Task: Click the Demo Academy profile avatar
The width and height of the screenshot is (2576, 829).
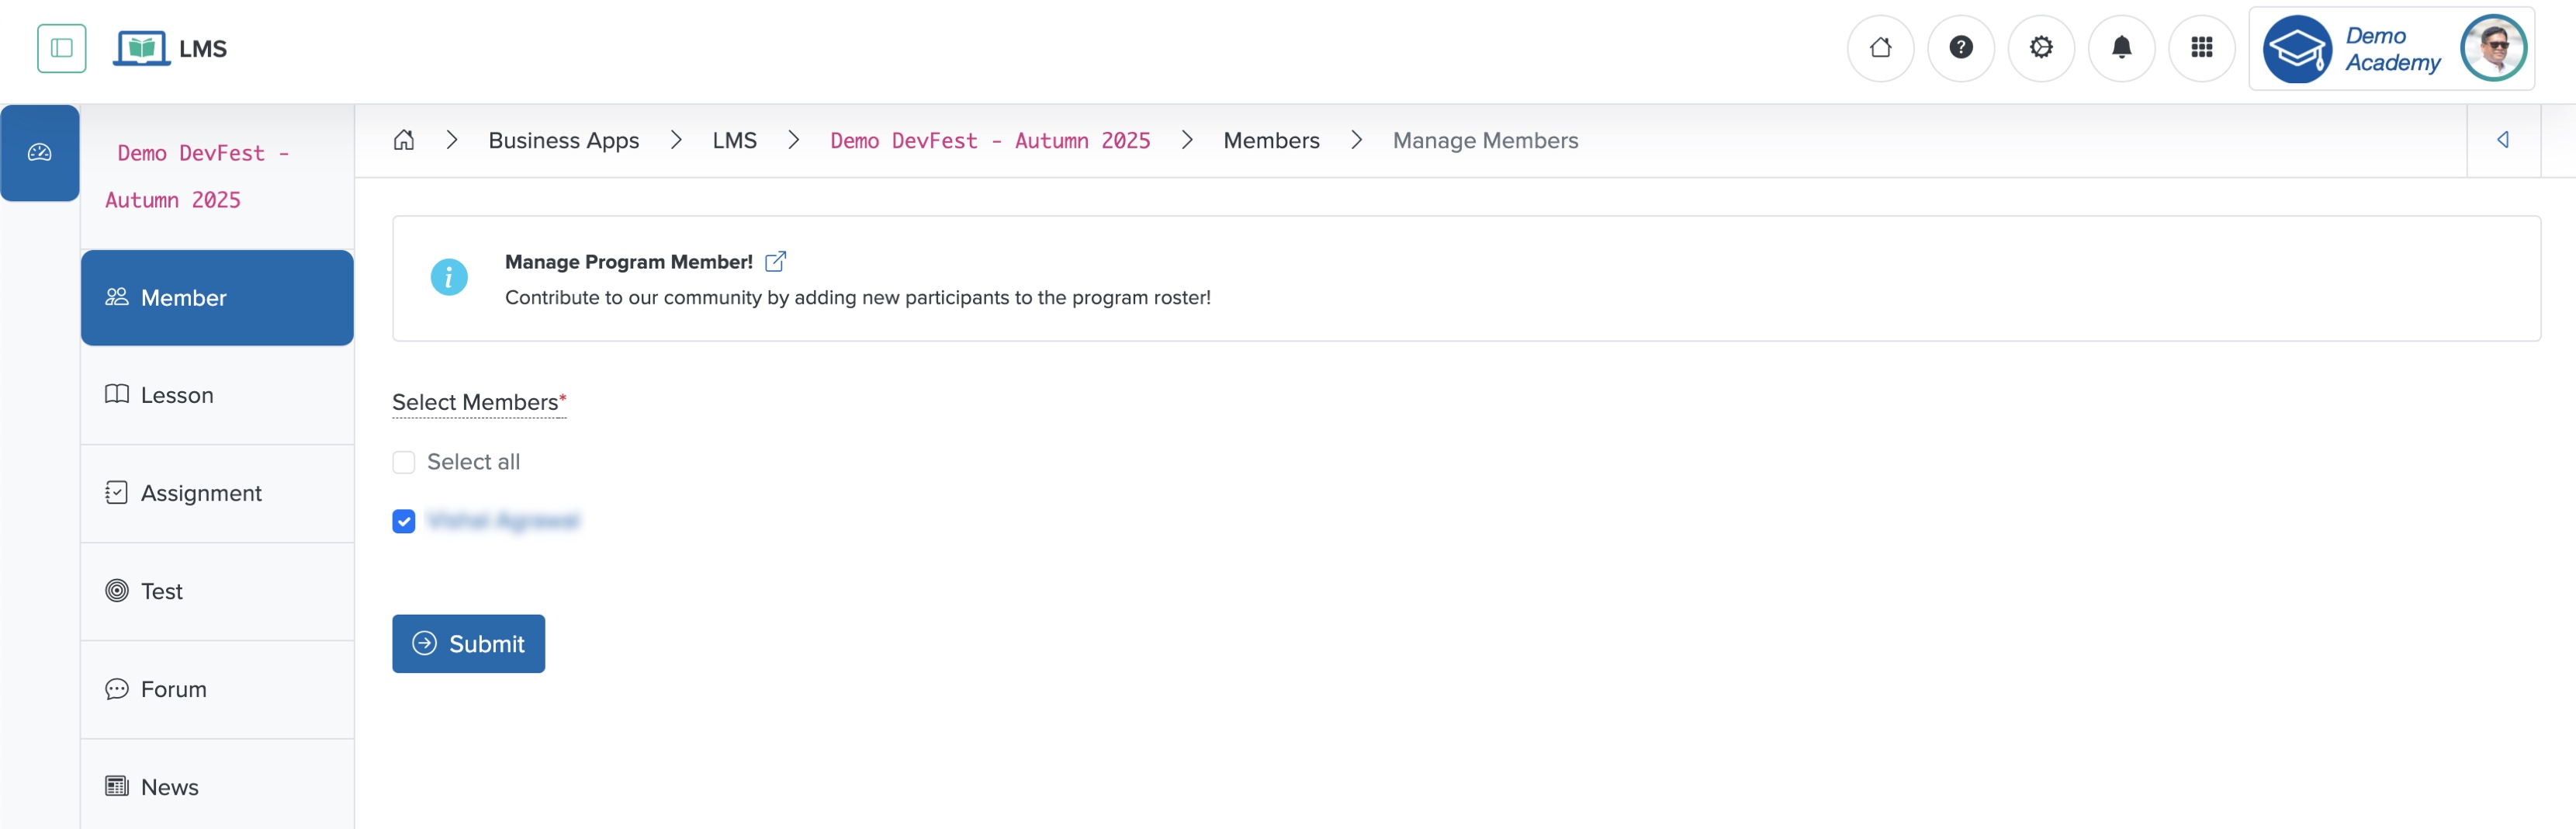Action: coord(2494,47)
